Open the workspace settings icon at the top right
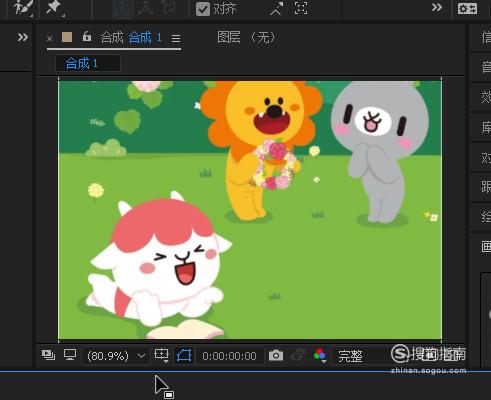The height and width of the screenshot is (400, 491). click(467, 8)
